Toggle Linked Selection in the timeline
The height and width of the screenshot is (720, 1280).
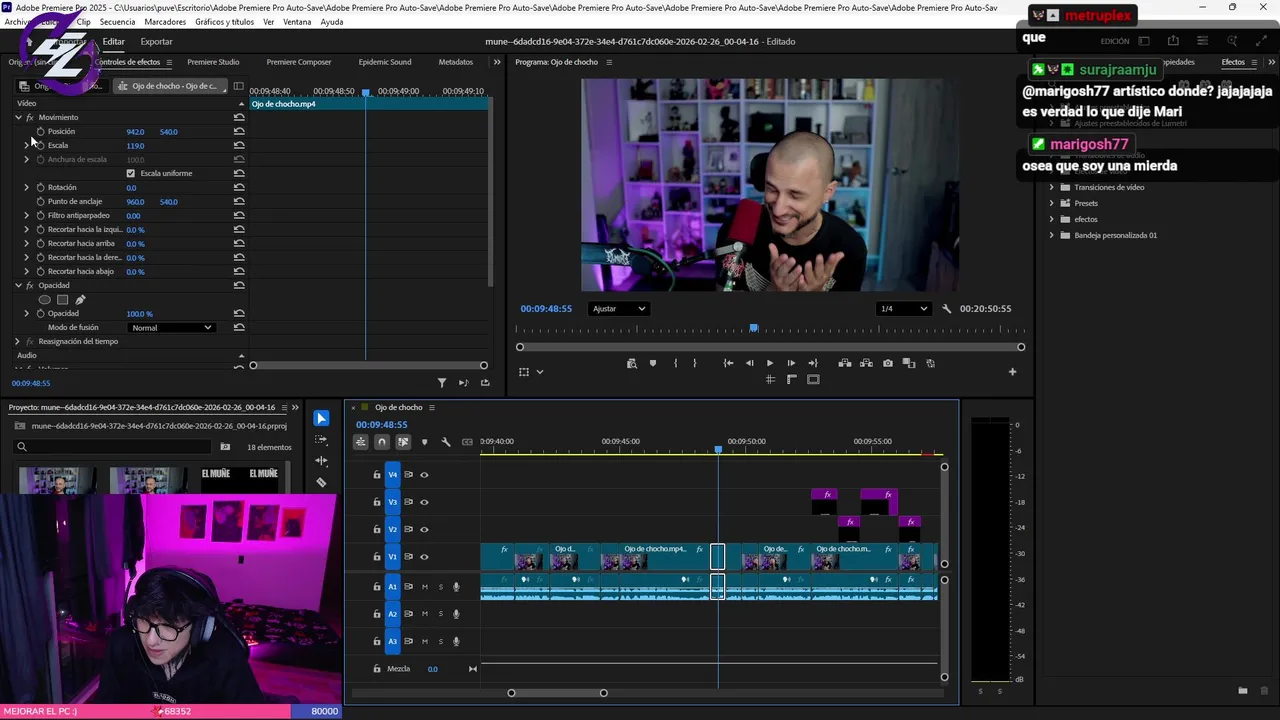point(403,442)
